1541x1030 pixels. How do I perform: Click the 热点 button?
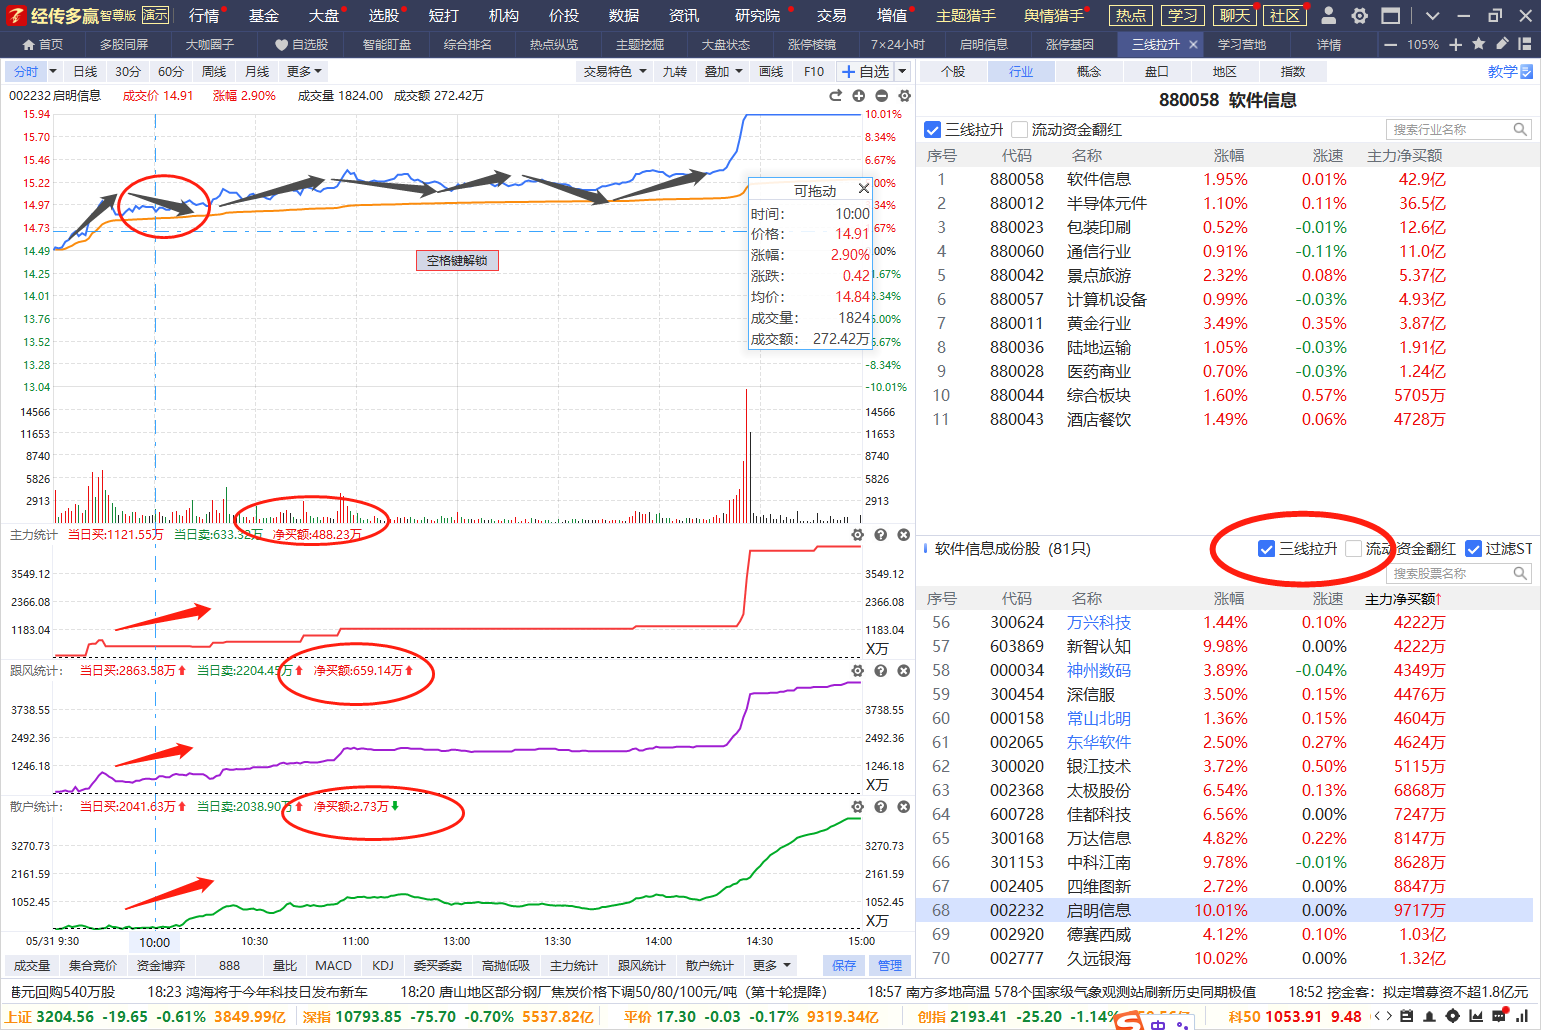point(1131,15)
